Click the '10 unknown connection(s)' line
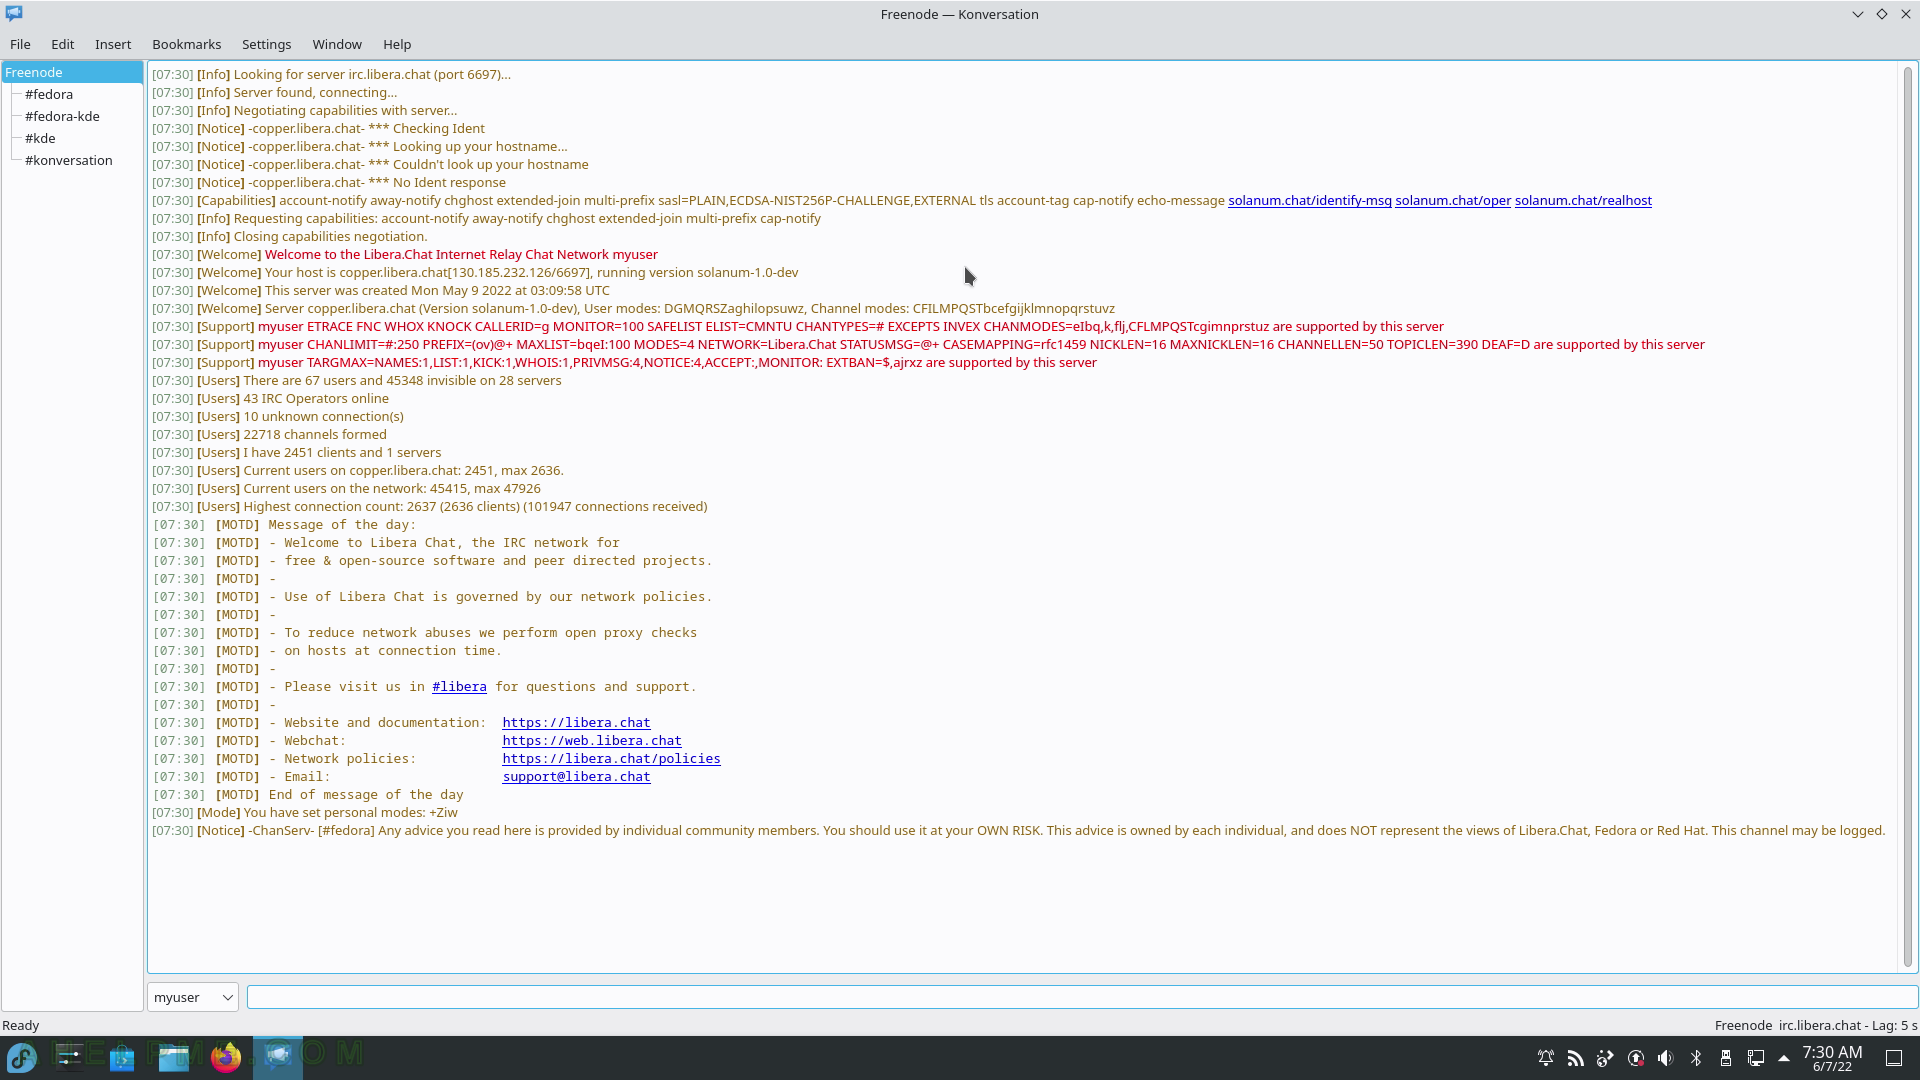This screenshot has height=1080, width=1920. tap(278, 416)
